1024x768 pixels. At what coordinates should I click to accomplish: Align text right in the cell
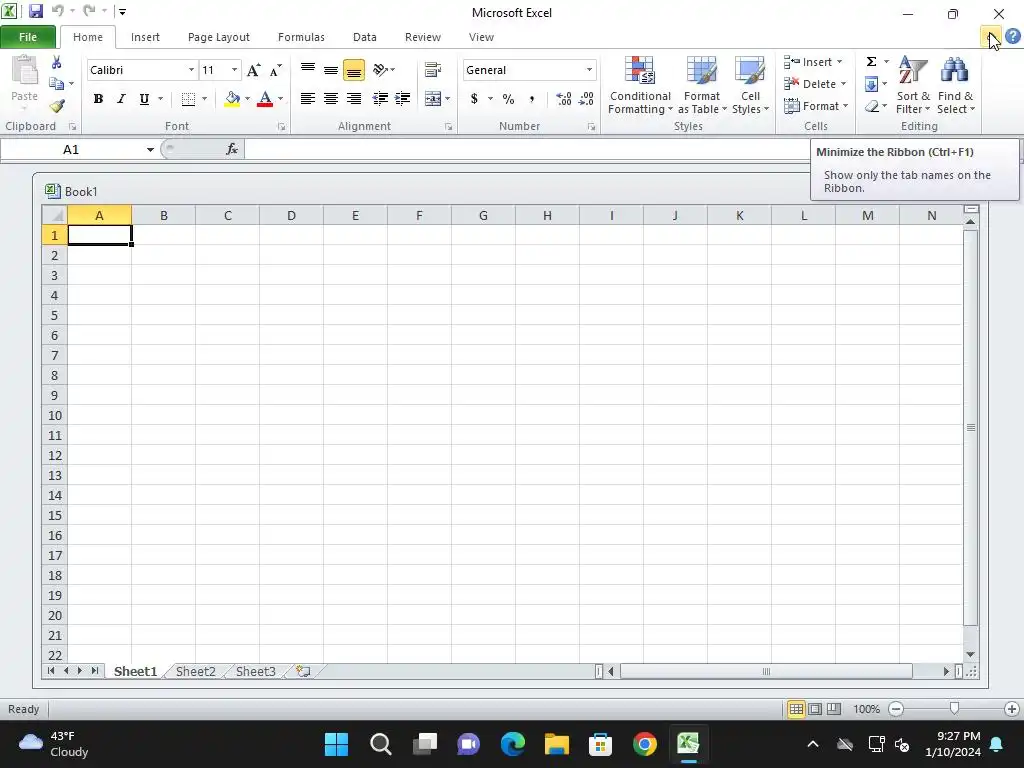tap(354, 99)
